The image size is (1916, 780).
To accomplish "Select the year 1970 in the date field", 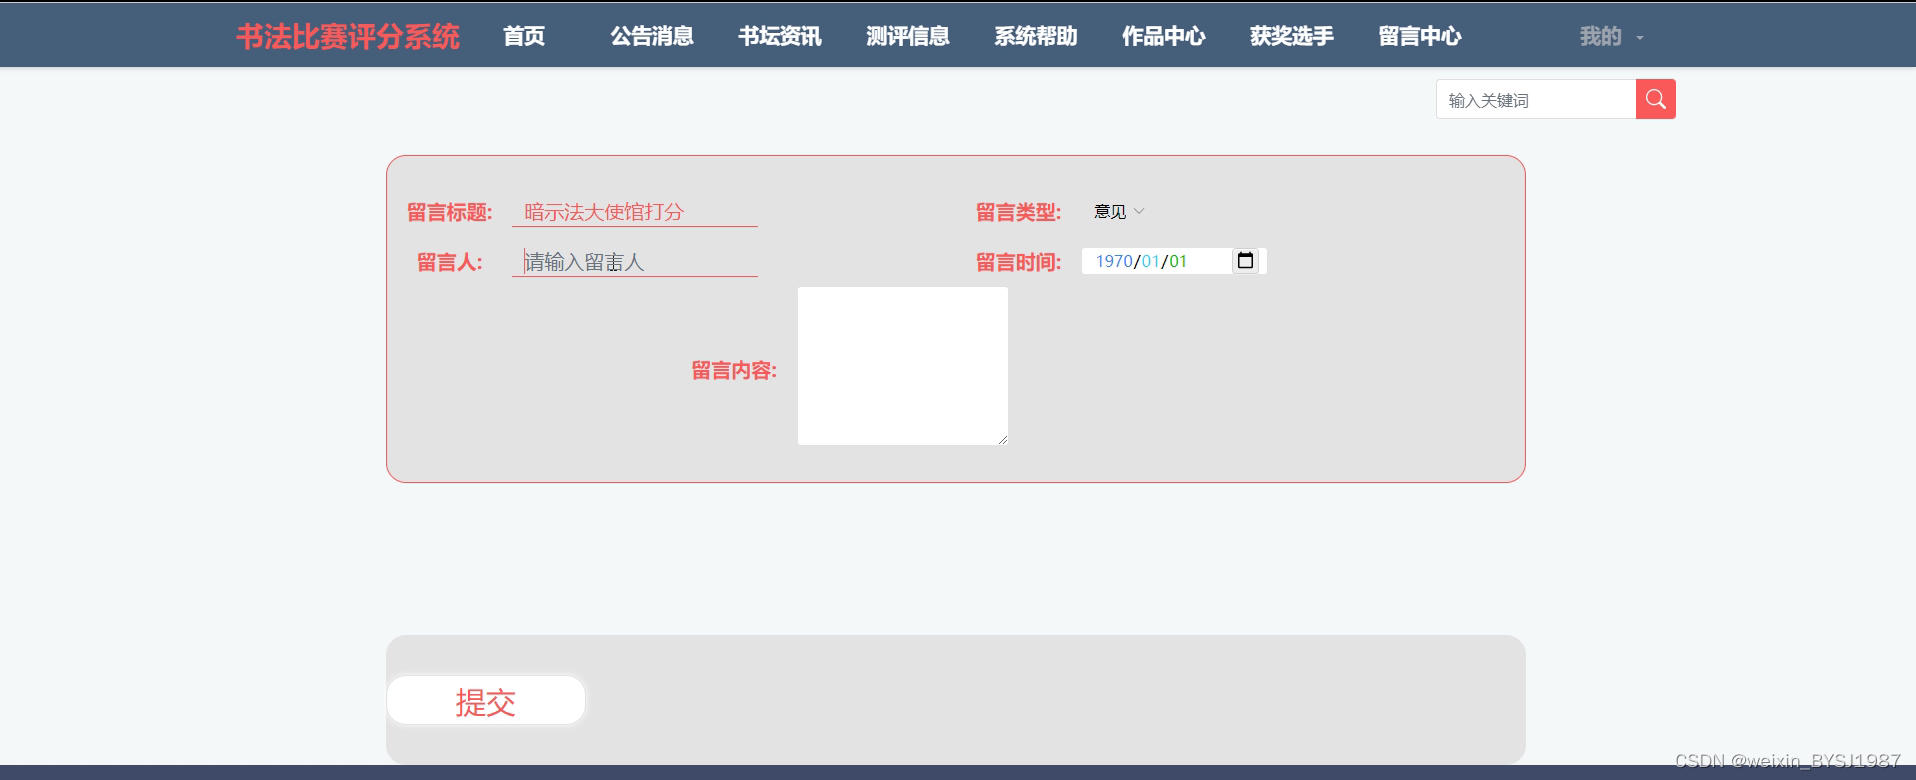I will (x=1114, y=261).
